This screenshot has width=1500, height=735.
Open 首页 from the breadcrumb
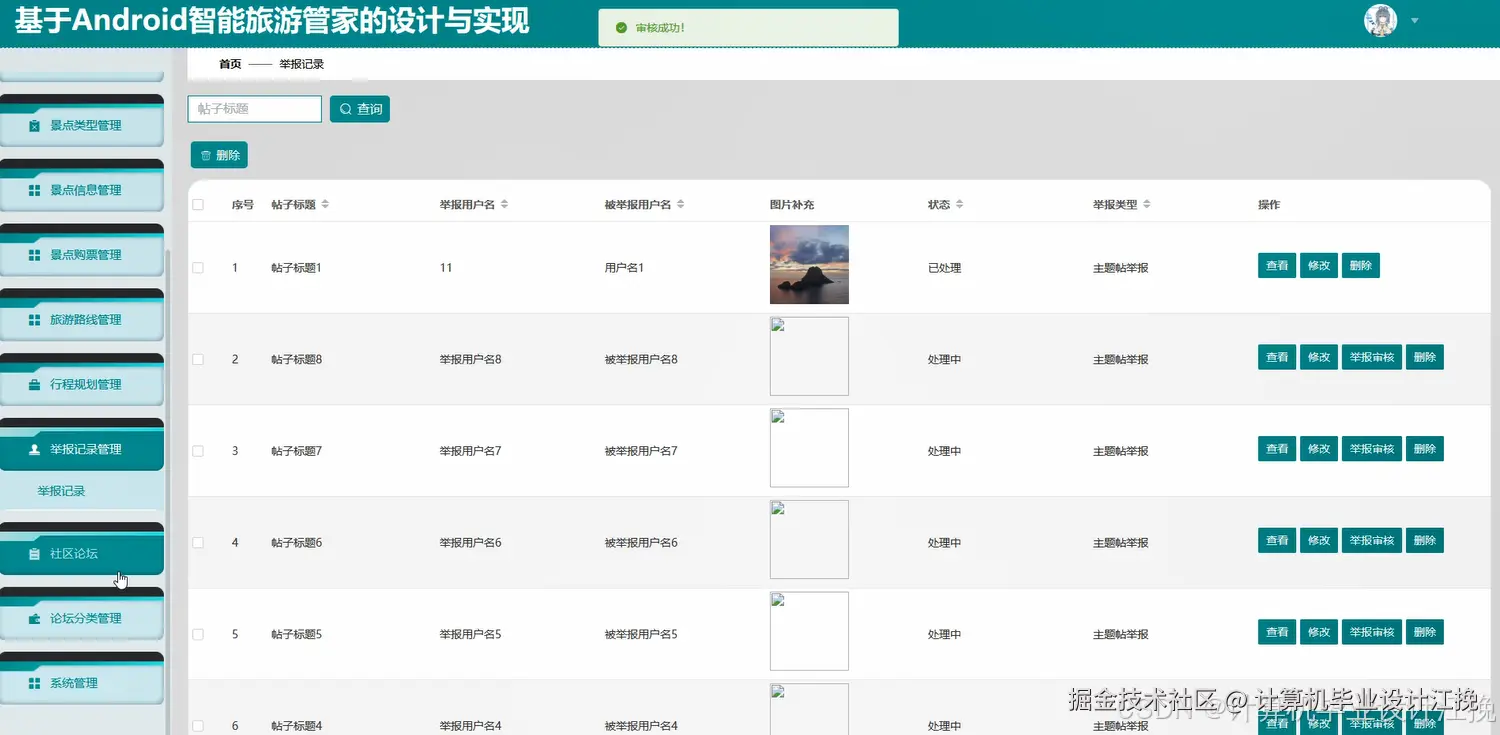229,63
